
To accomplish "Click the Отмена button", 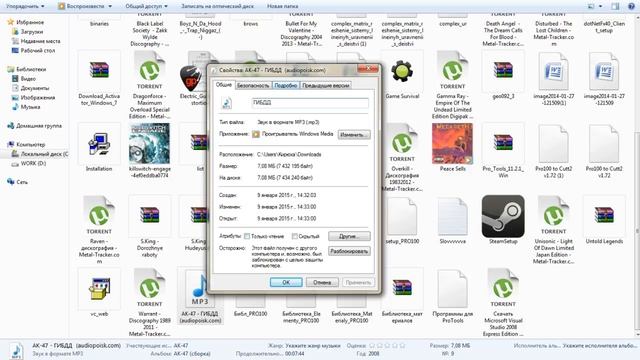I will 322,282.
